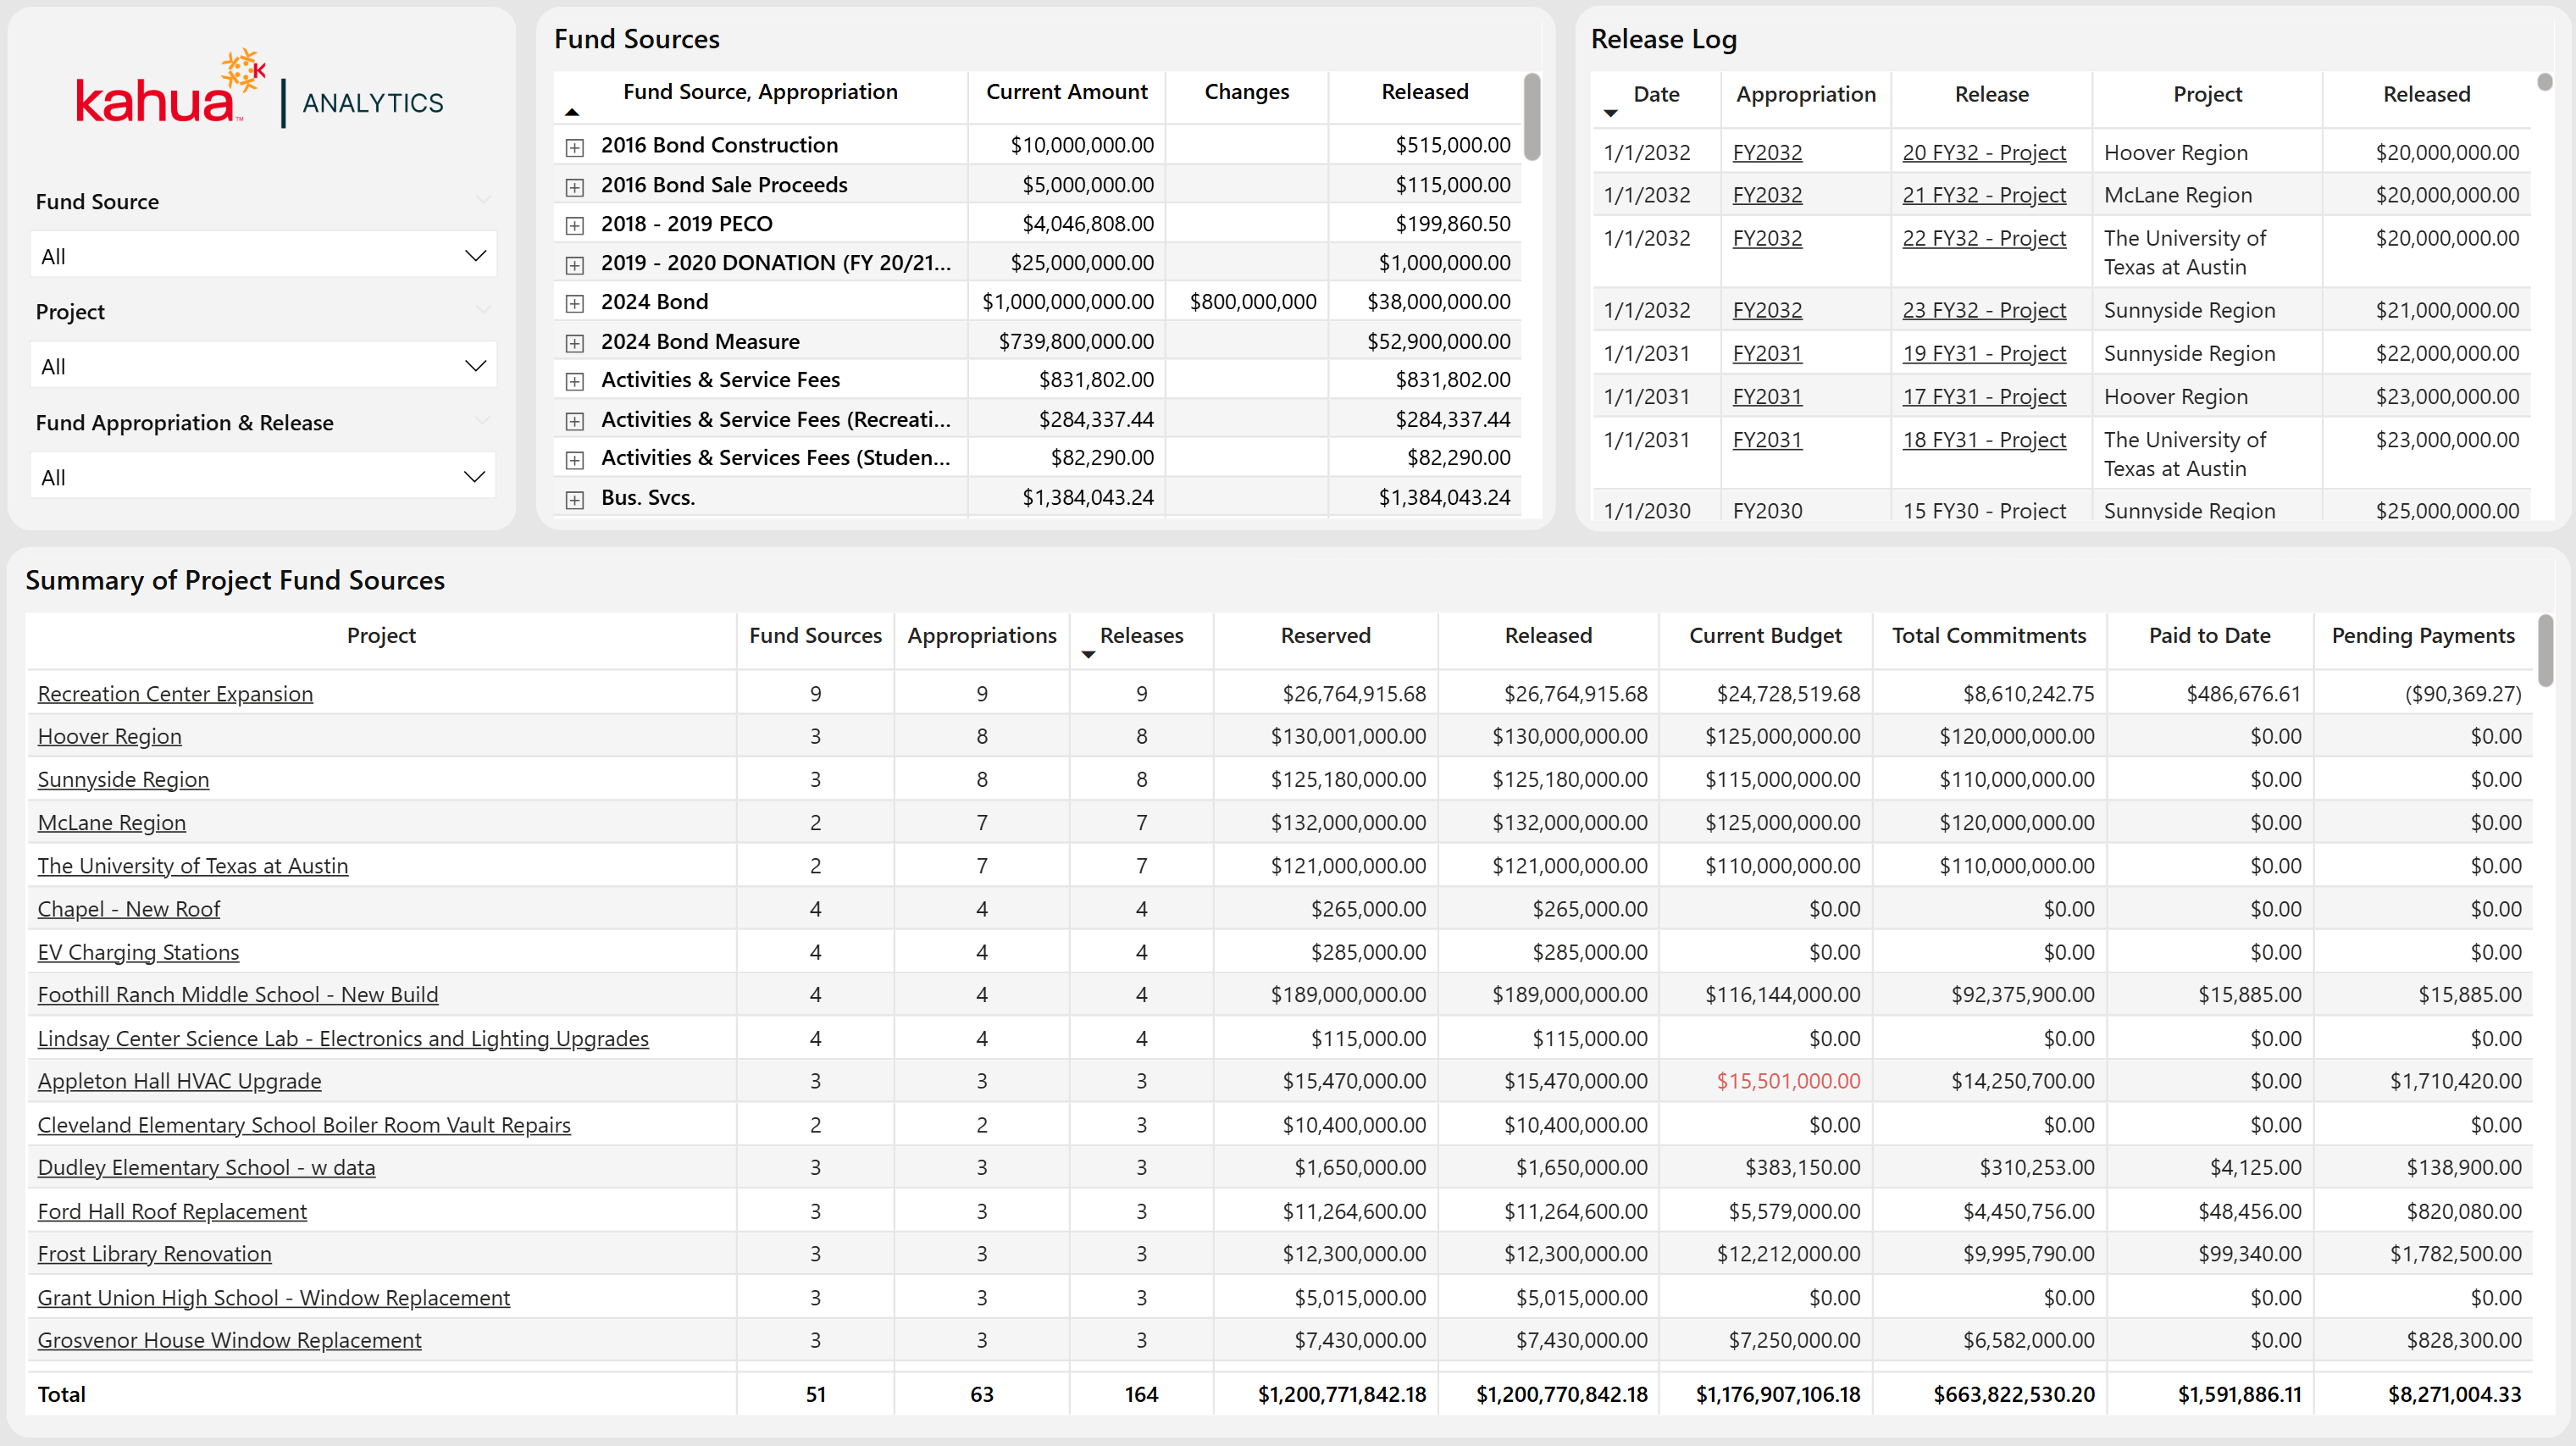Expand the Activities & Service Fees row

coord(575,382)
